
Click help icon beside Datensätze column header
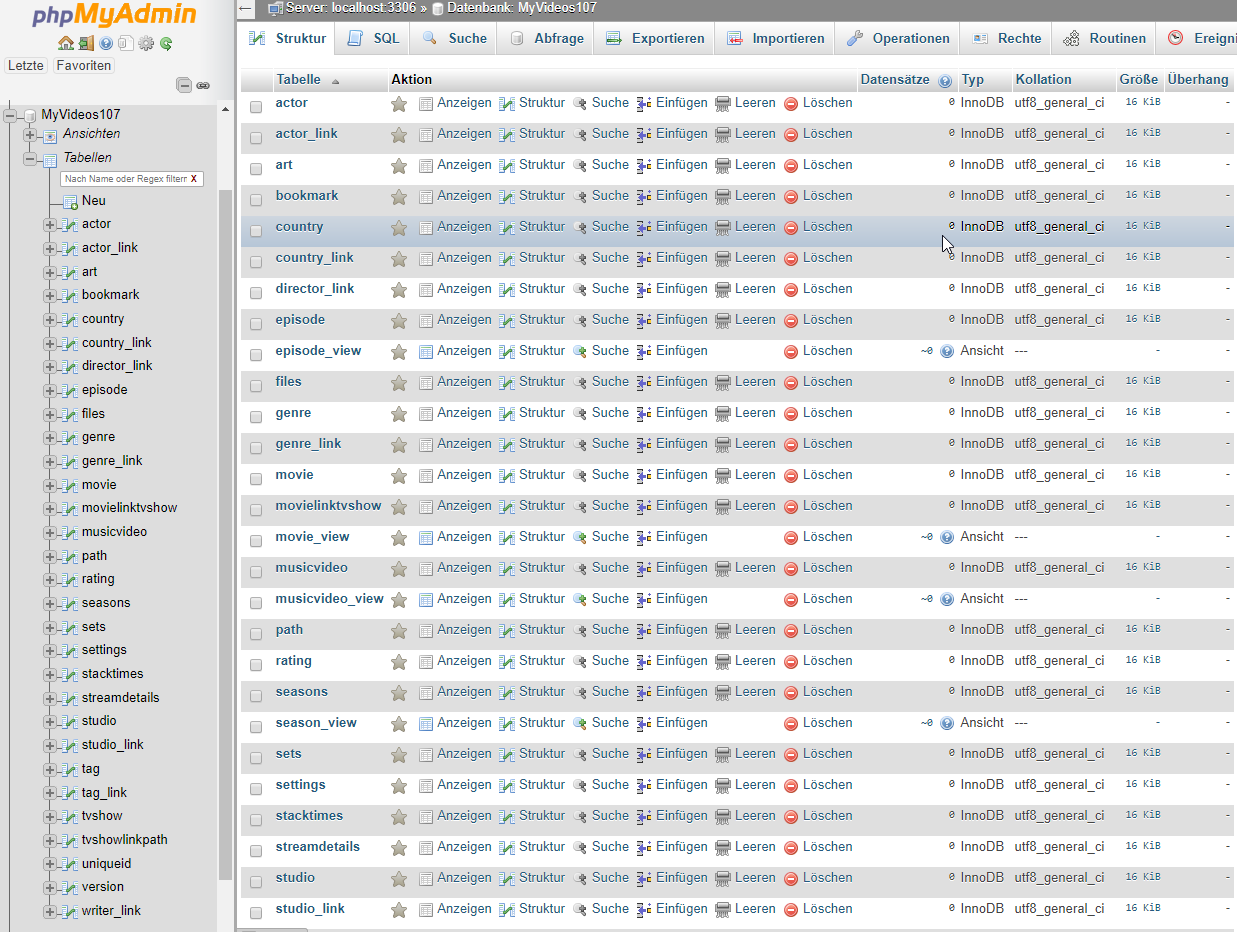coord(945,81)
